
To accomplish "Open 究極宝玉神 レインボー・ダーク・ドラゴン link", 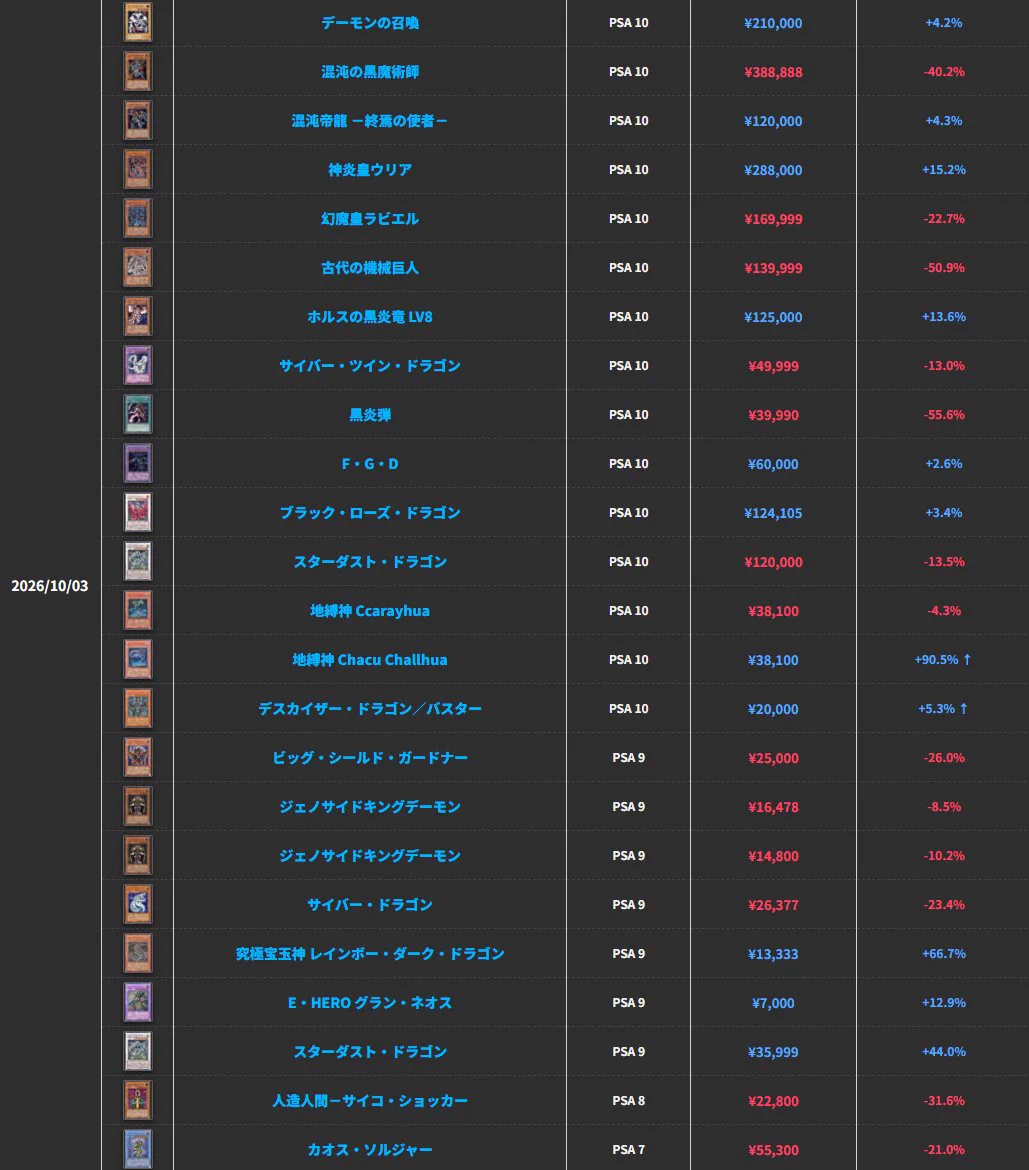I will click(x=369, y=954).
